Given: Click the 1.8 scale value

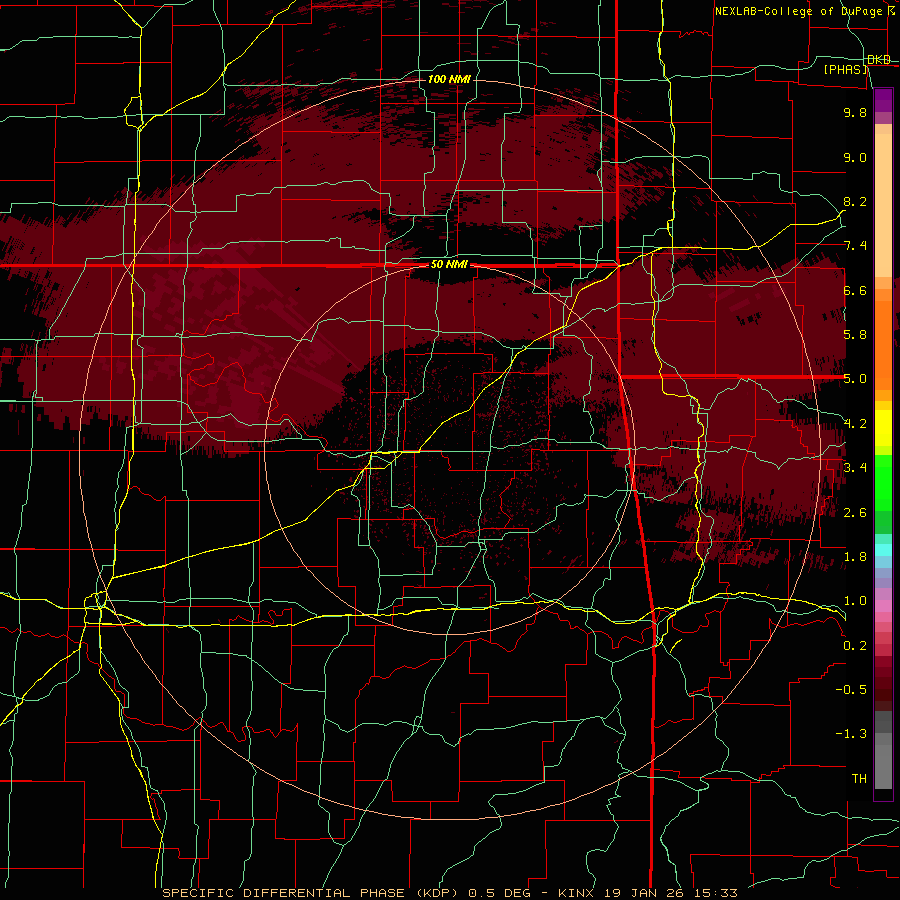Looking at the screenshot, I should point(855,557).
